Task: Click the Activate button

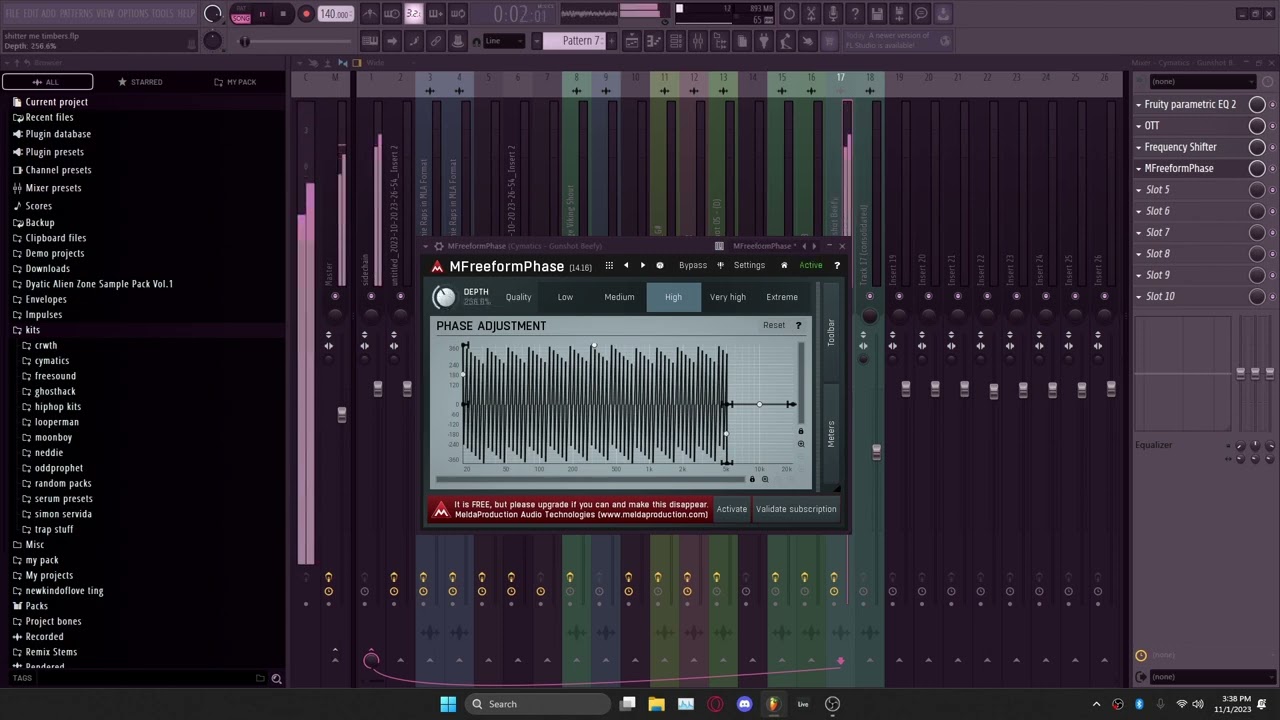Action: click(731, 509)
